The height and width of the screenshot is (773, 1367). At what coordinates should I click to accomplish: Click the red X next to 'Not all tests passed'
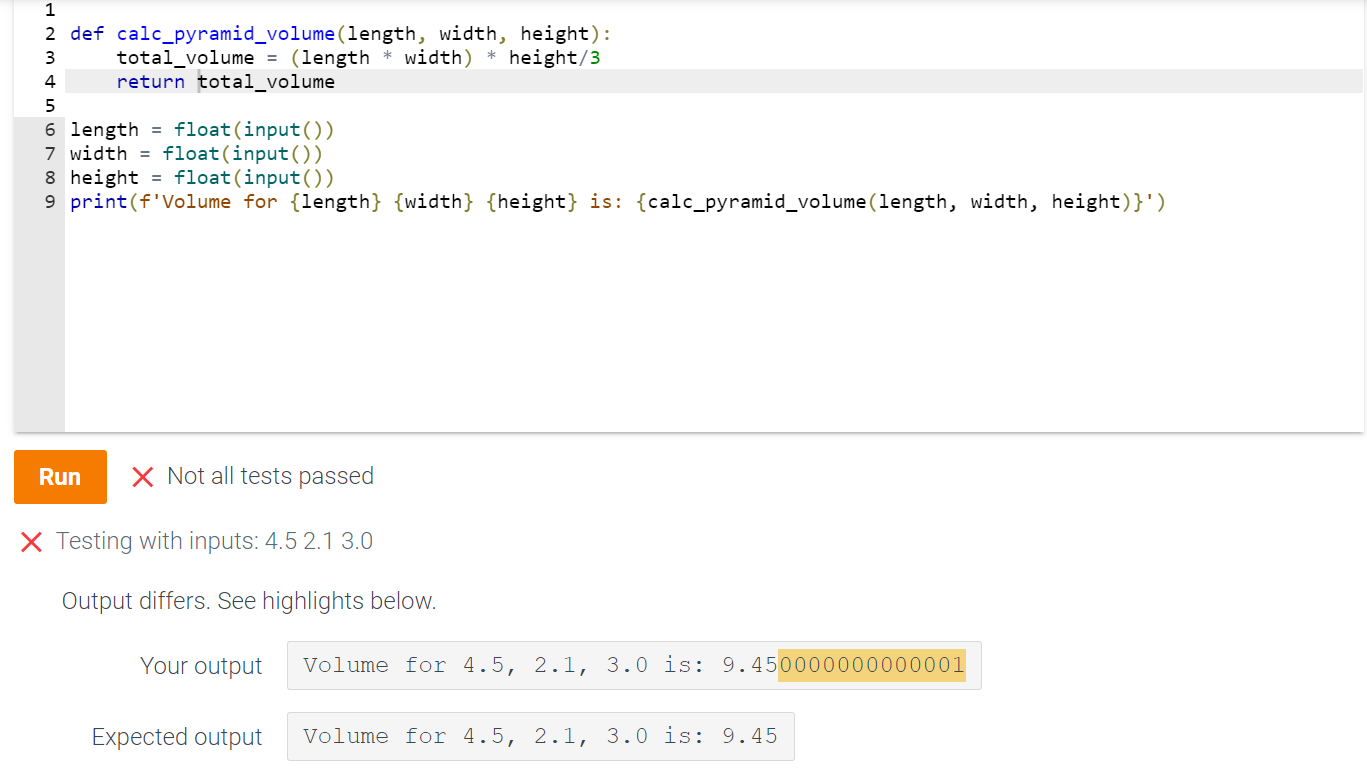(142, 477)
